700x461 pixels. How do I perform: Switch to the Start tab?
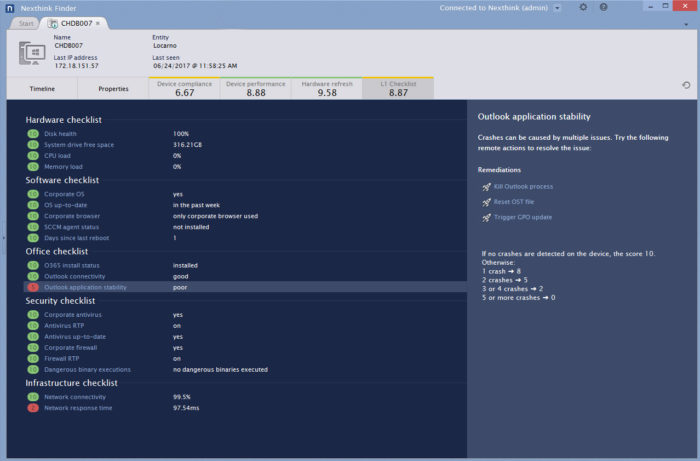click(25, 23)
